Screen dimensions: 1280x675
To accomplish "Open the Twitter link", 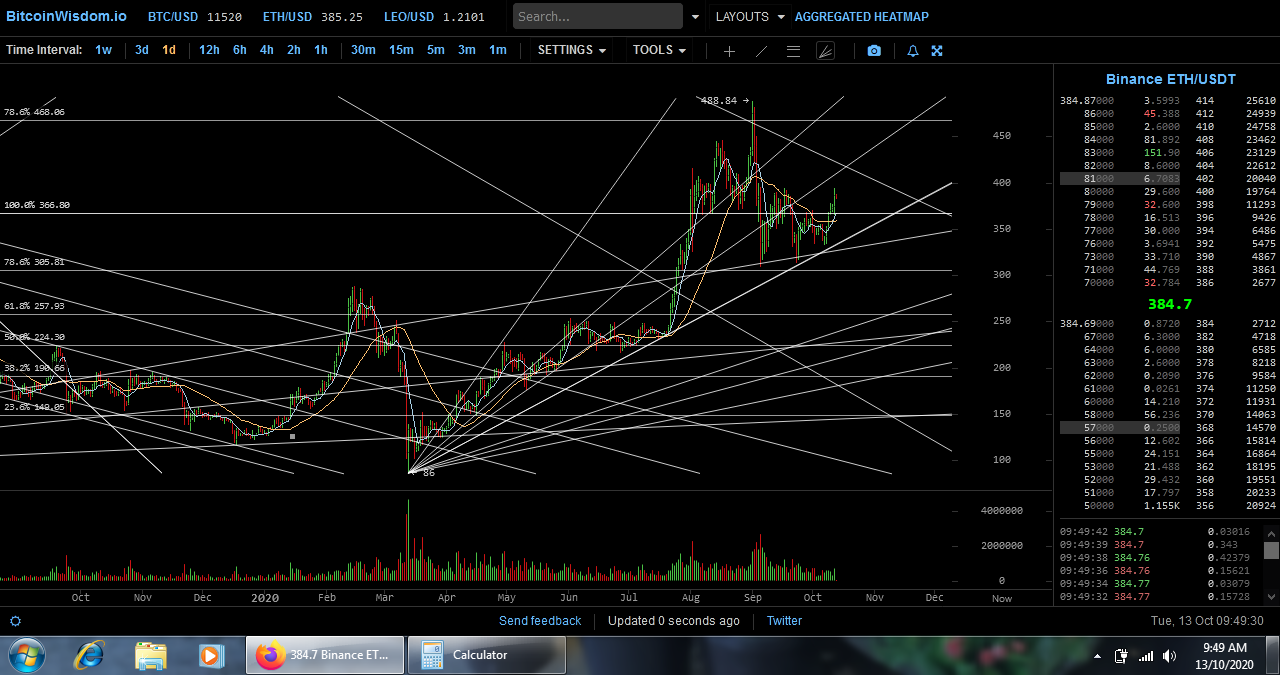I will (x=784, y=621).
